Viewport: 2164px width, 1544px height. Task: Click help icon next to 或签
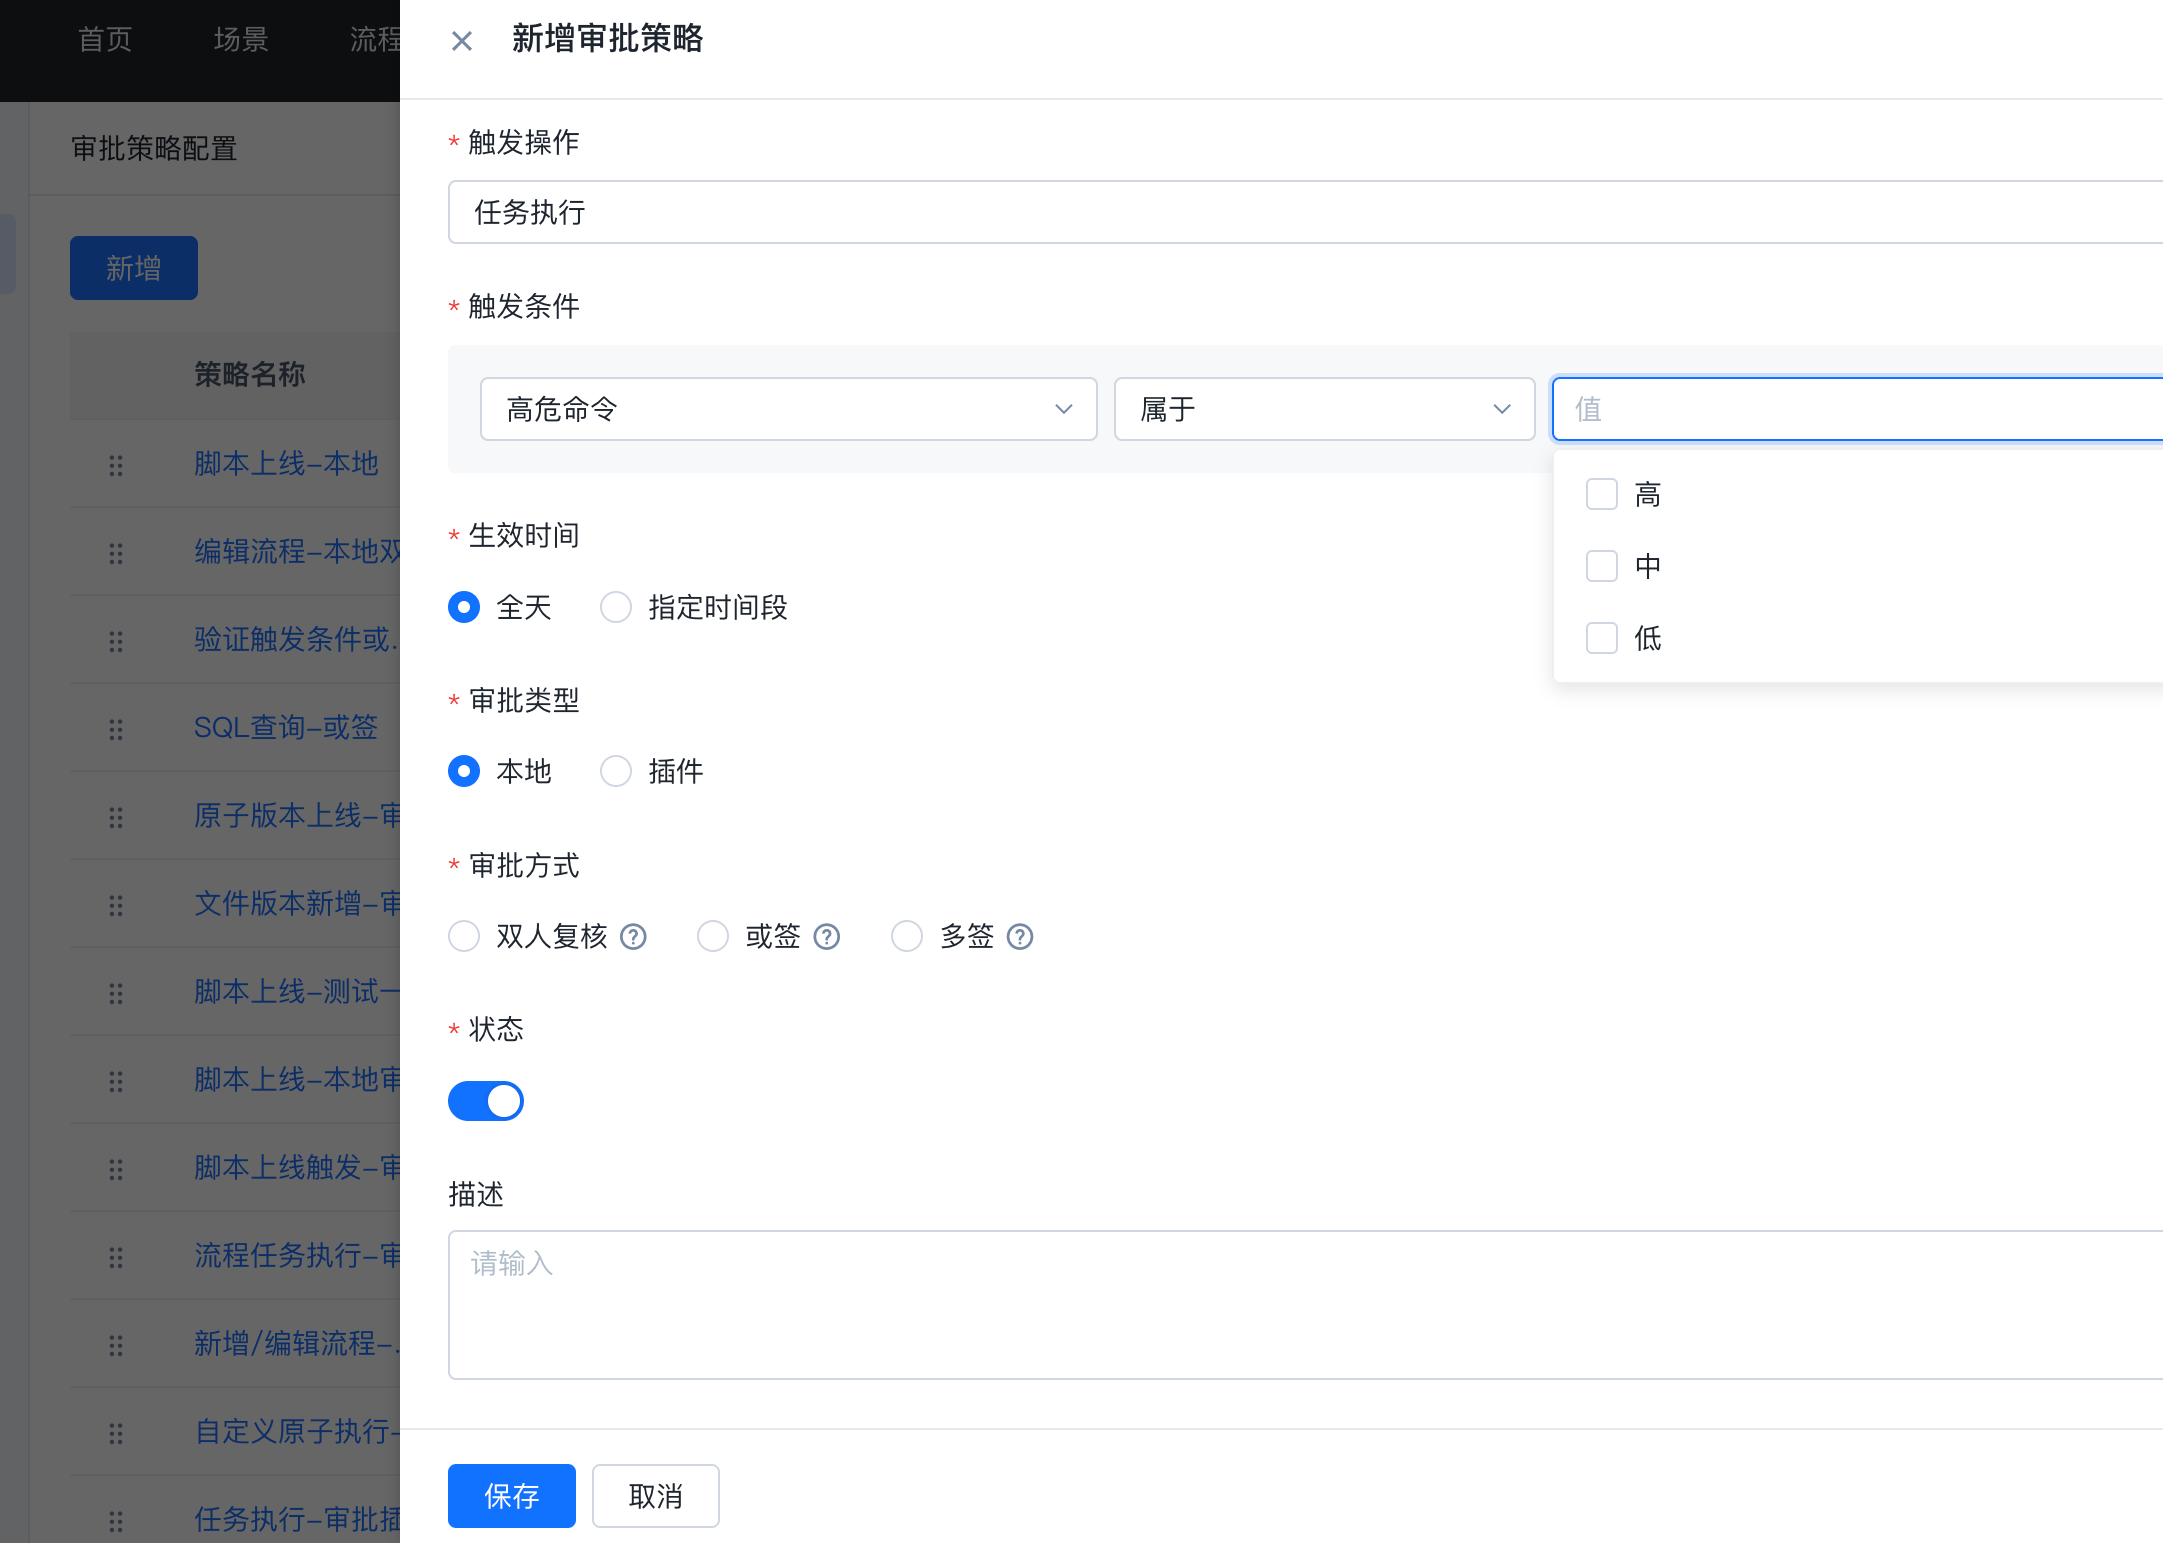826,937
